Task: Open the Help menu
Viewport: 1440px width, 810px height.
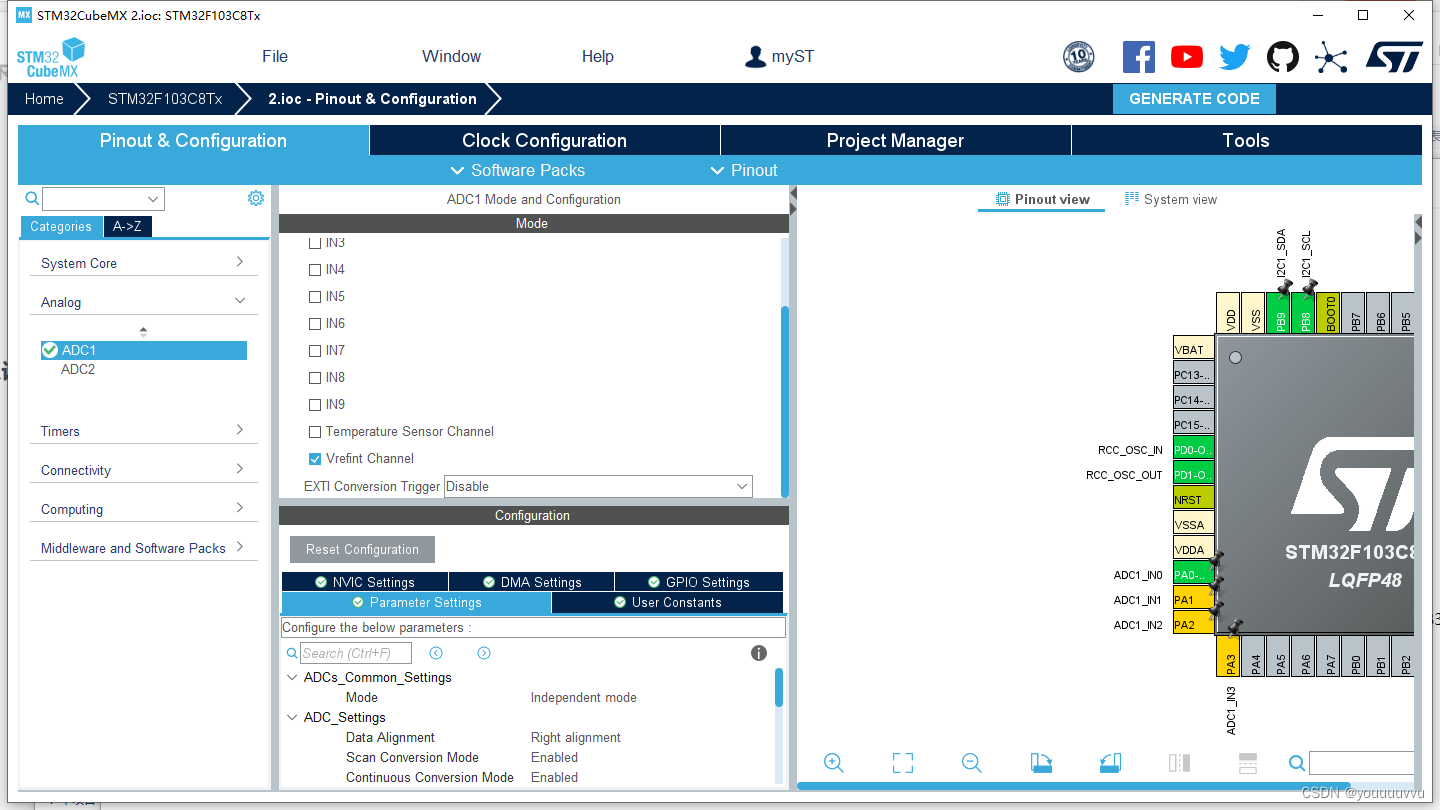Action: [x=598, y=56]
